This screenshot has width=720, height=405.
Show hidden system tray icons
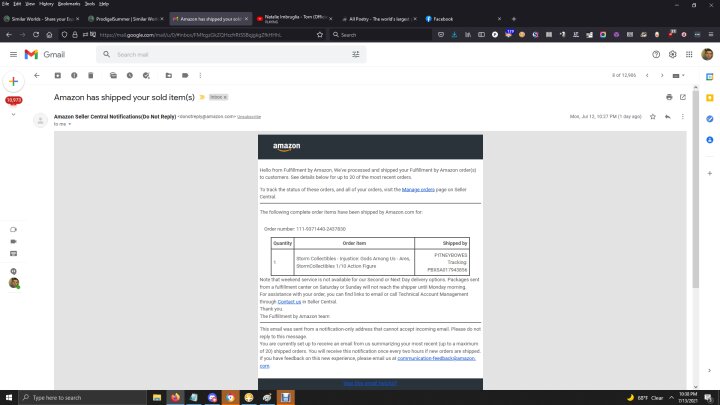point(671,397)
